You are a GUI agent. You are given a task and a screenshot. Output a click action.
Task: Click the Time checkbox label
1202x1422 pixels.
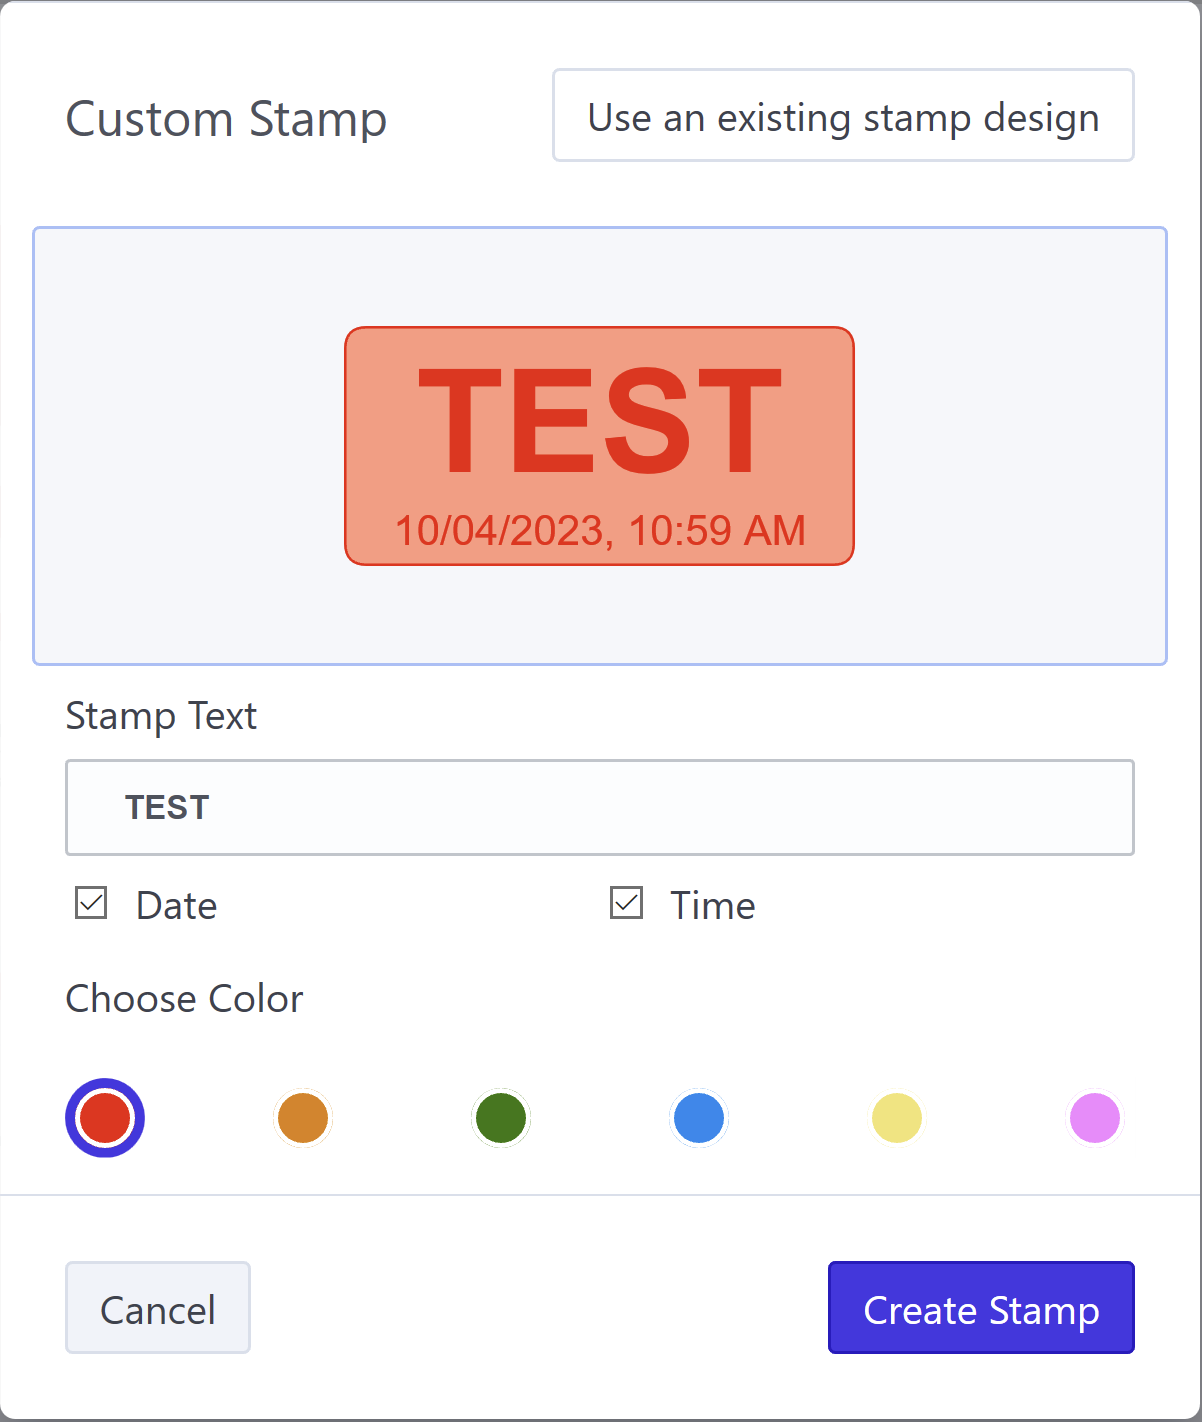point(712,906)
